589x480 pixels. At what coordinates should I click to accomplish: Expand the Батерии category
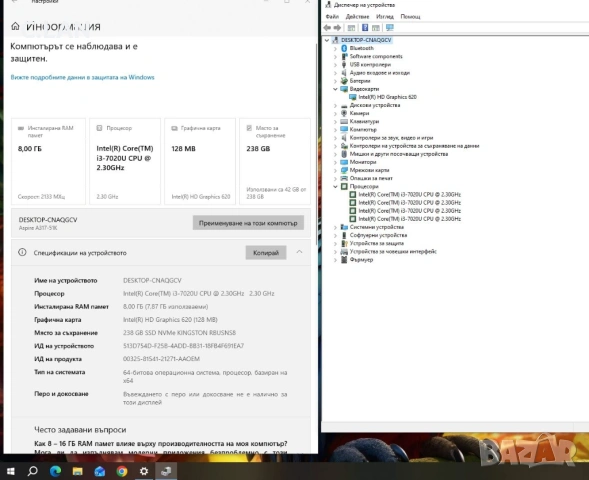point(335,81)
